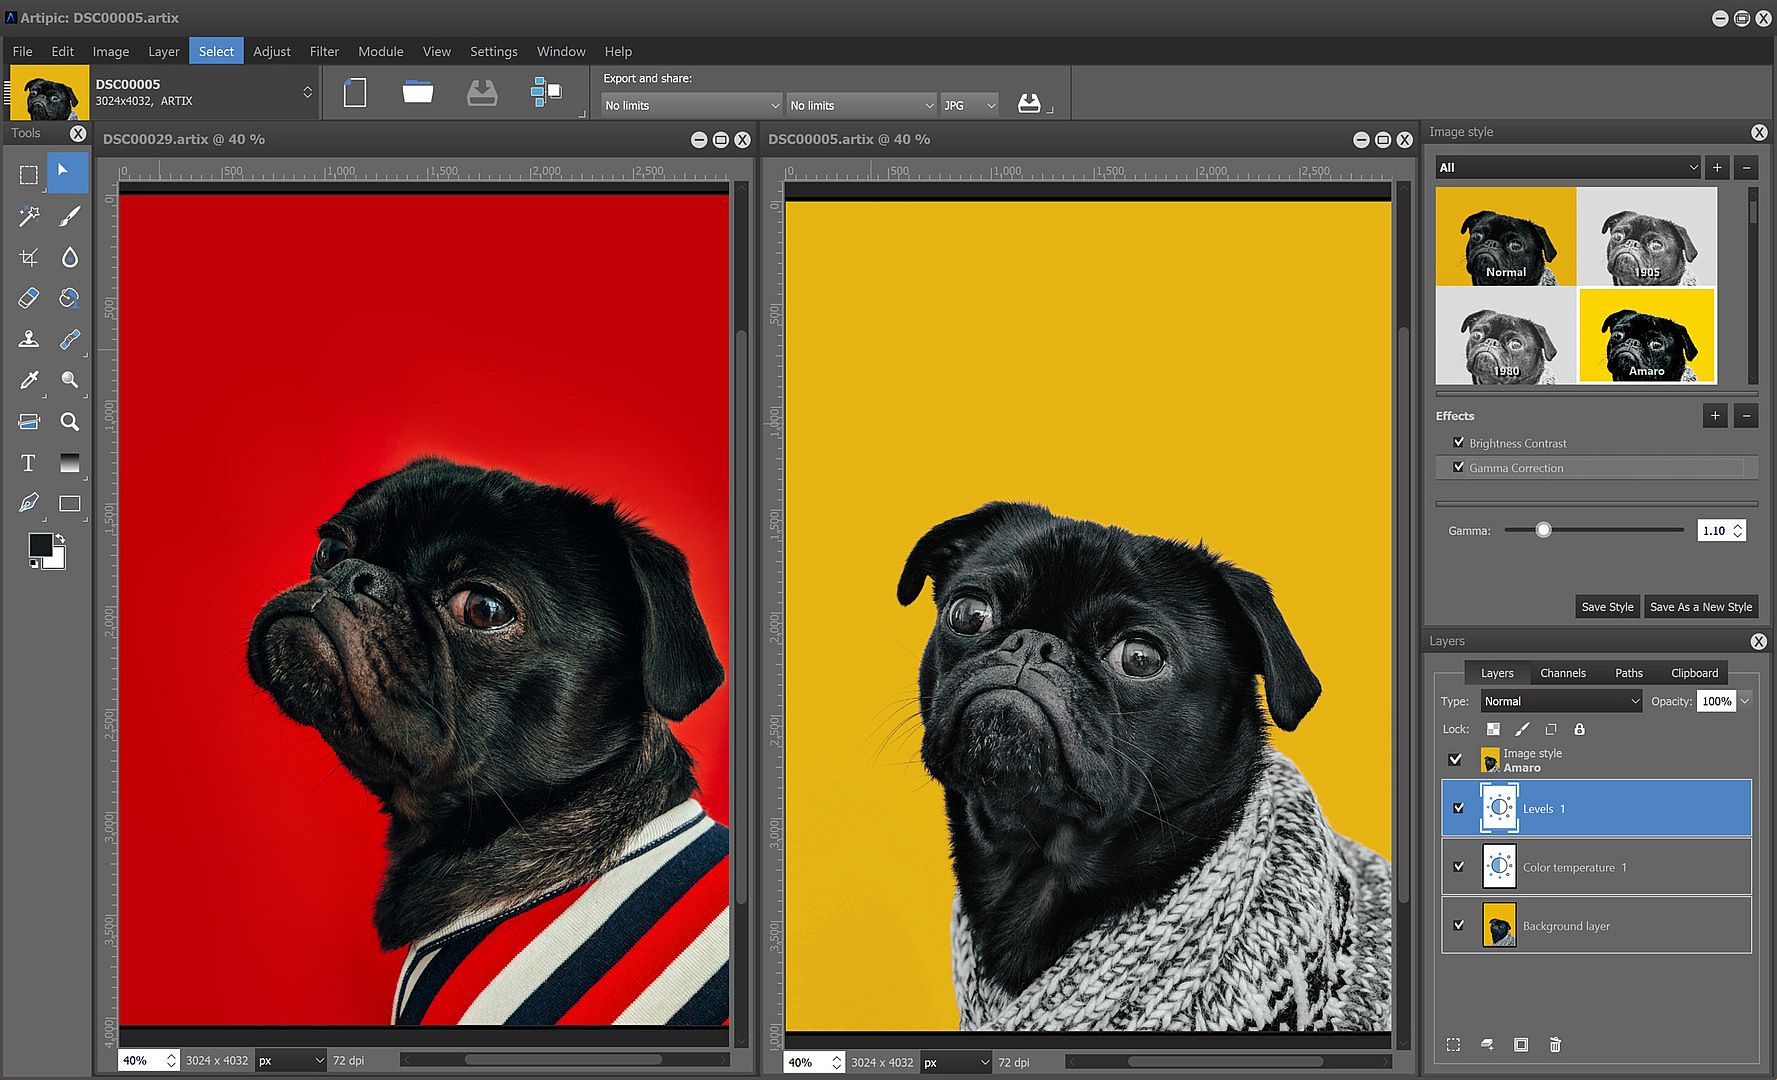Click the Save Style button
The height and width of the screenshot is (1080, 1777).
(1607, 607)
